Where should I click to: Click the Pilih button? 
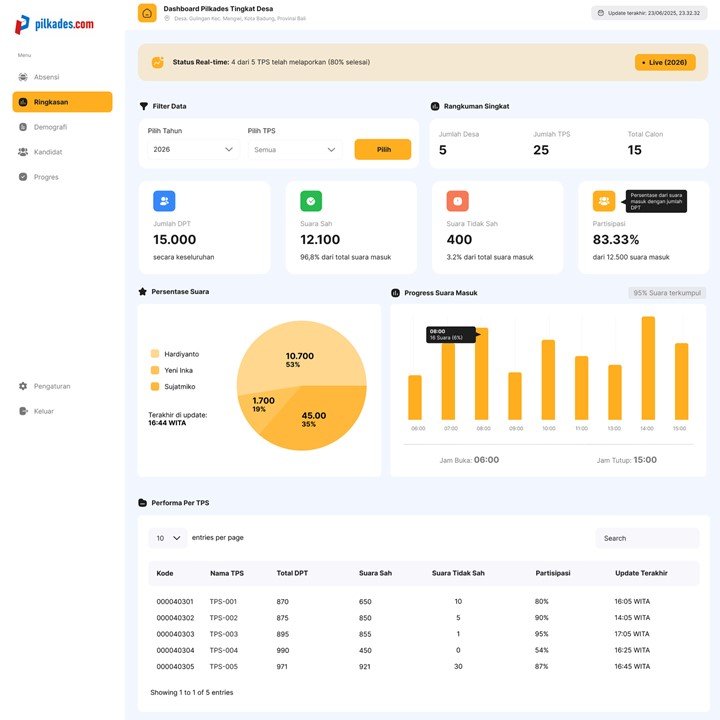click(383, 150)
